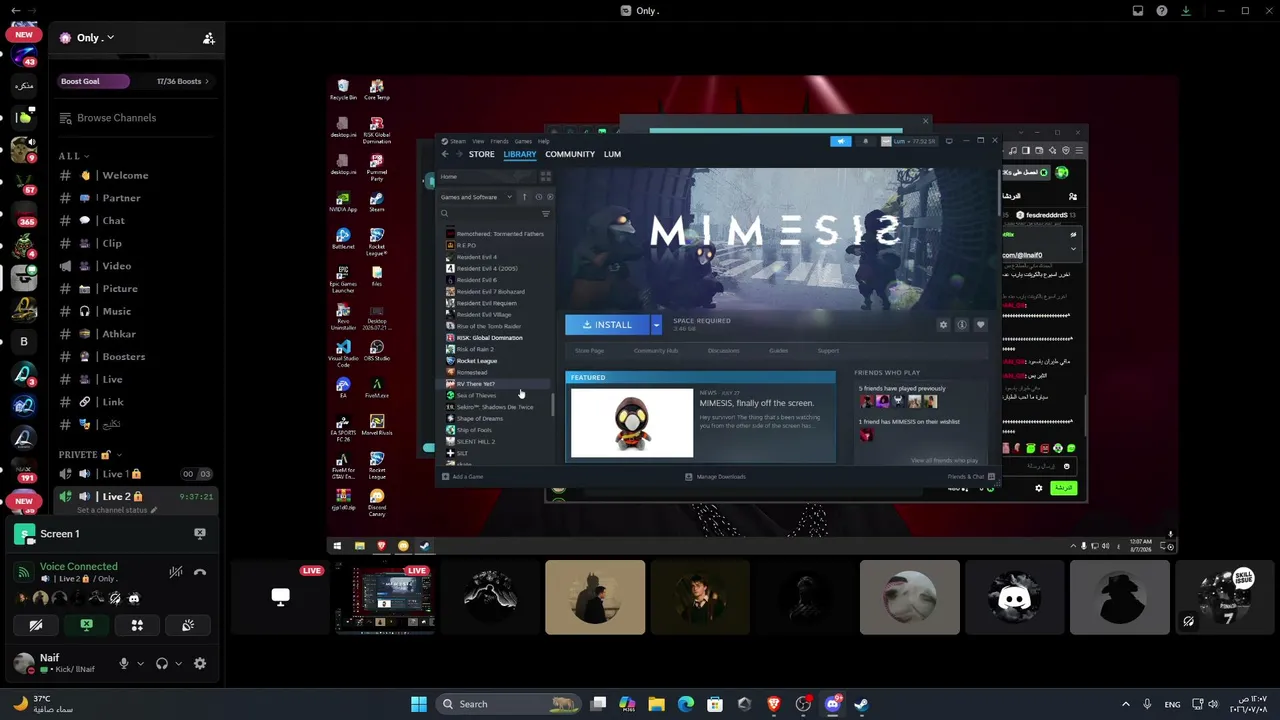This screenshot has height=720, width=1280.
Task: Disconnect from the voice channel
Action: click(200, 572)
